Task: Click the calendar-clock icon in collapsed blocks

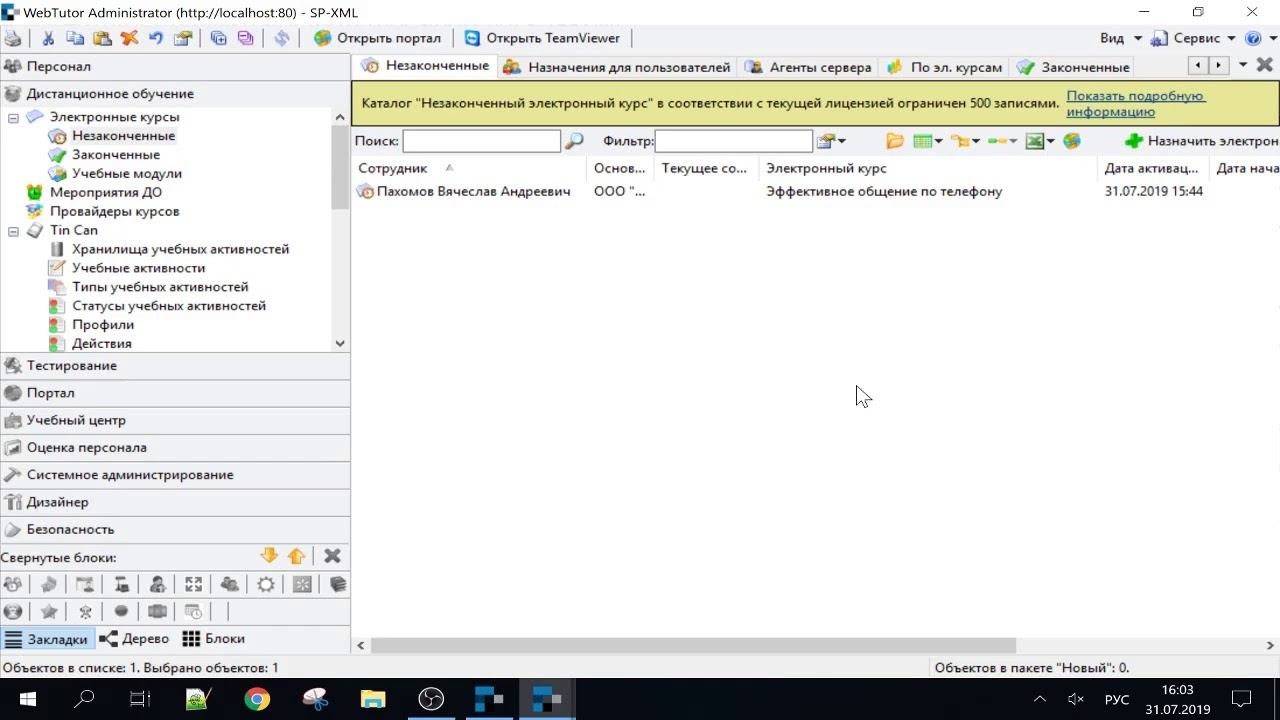Action: 194,611
